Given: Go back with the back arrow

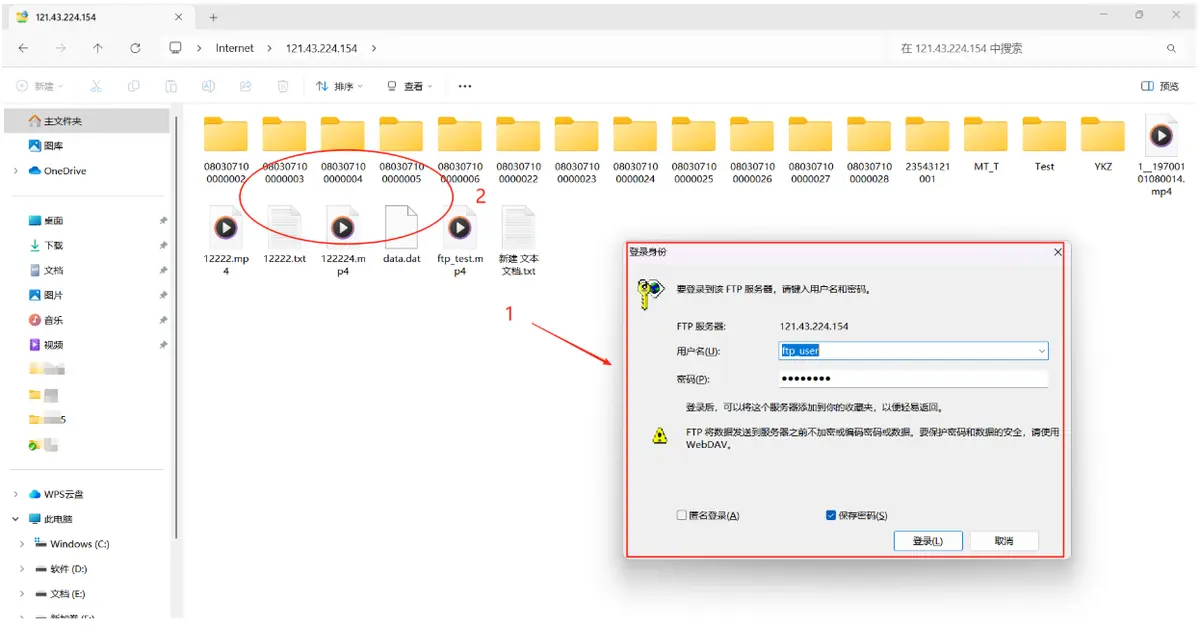Looking at the screenshot, I should coord(23,48).
